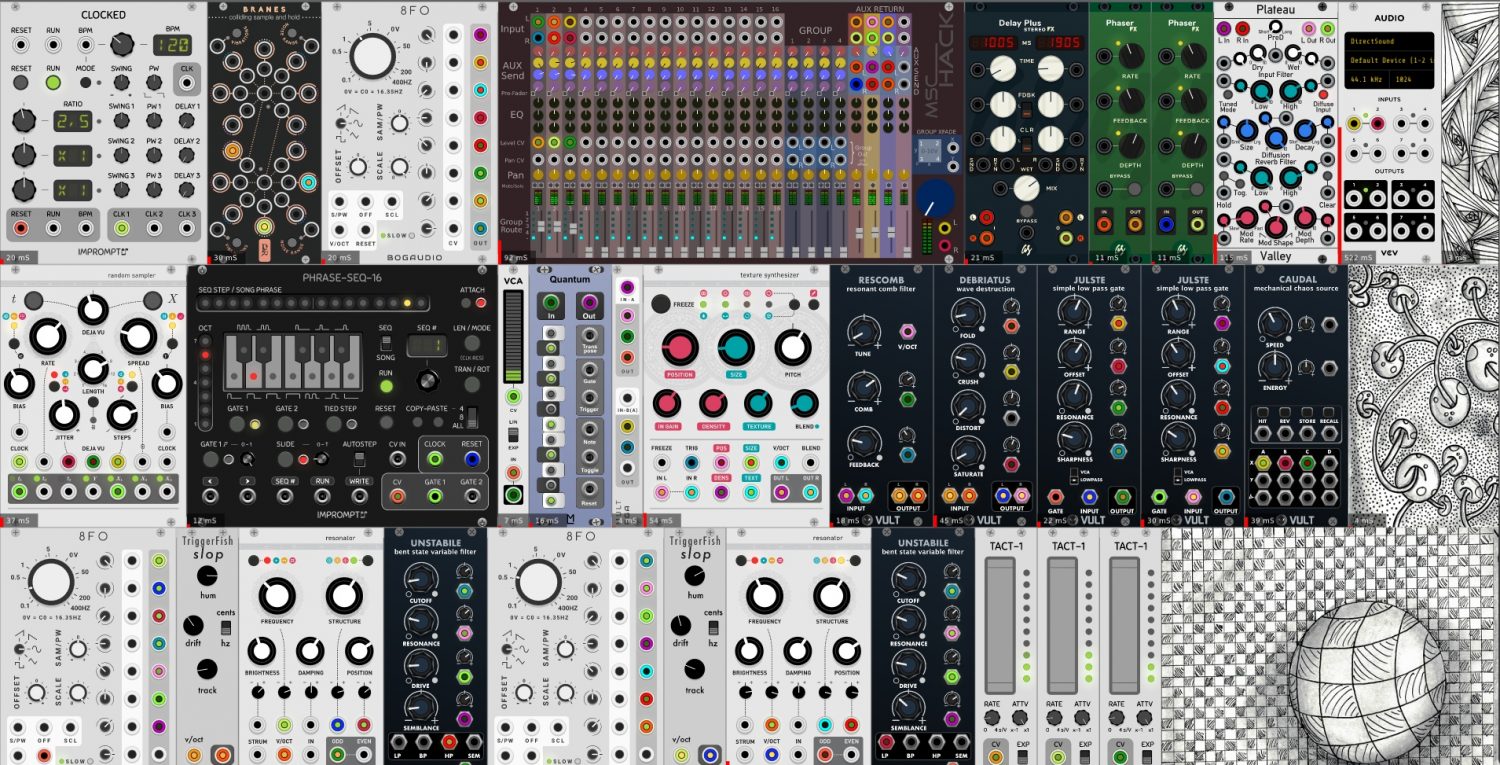Click the RATIO display reading 2,5 on Clocked
The height and width of the screenshot is (765, 1500).
(73, 120)
